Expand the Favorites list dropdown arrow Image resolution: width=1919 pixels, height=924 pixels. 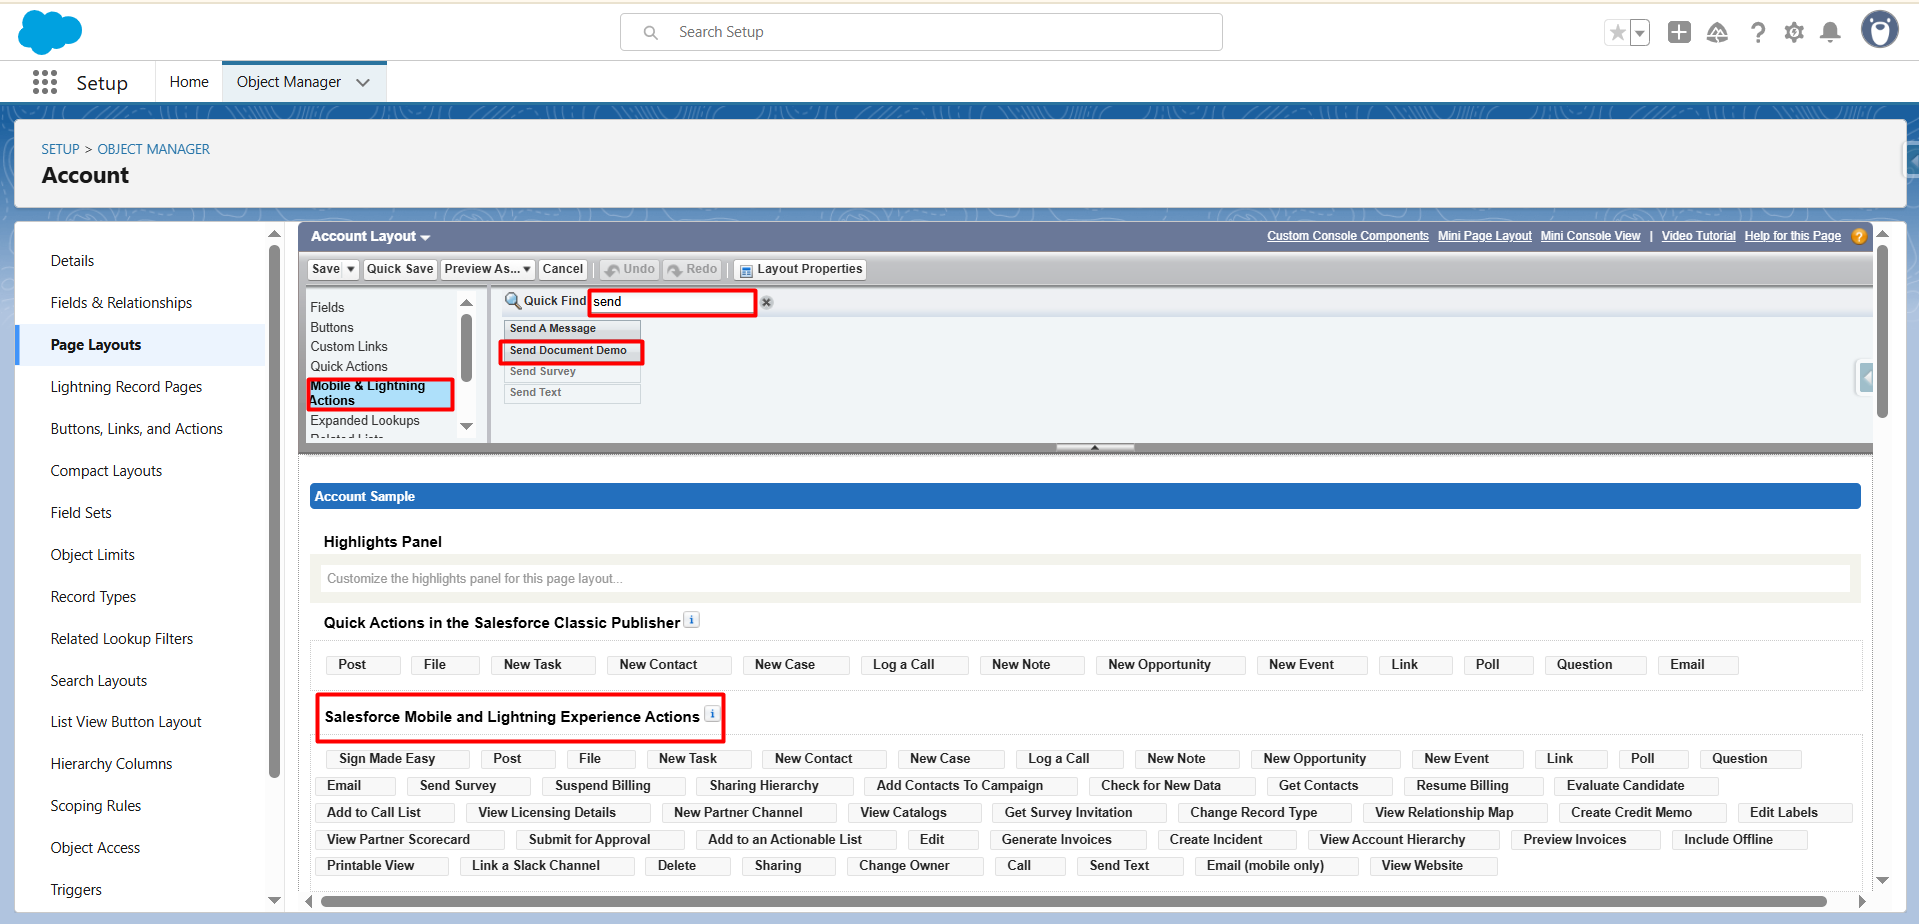(1640, 33)
